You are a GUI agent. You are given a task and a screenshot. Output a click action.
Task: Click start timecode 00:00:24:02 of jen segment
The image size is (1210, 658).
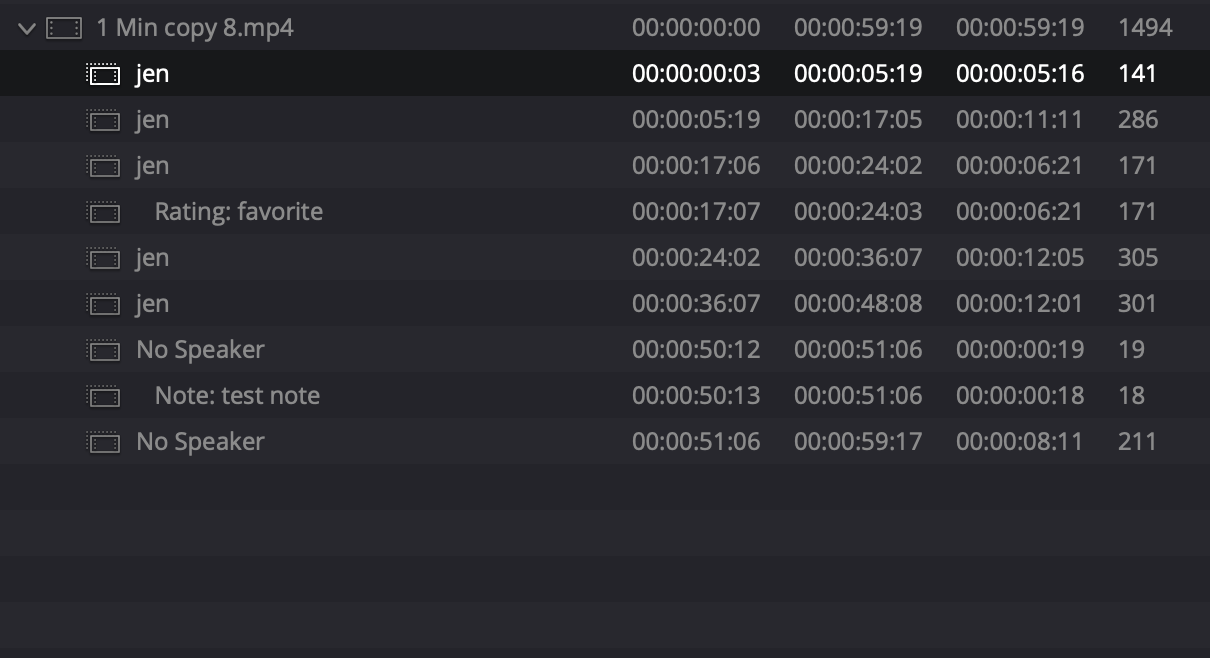tap(696, 258)
